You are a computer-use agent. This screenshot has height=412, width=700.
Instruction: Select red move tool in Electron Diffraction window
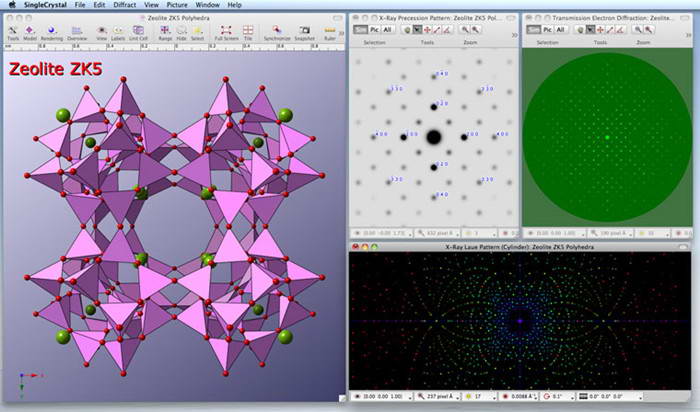tap(600, 29)
